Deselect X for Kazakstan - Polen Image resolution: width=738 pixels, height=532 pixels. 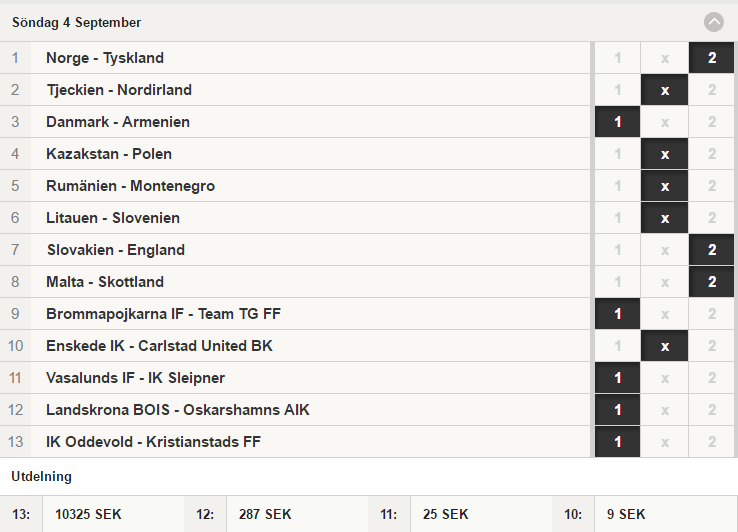[x=665, y=154]
